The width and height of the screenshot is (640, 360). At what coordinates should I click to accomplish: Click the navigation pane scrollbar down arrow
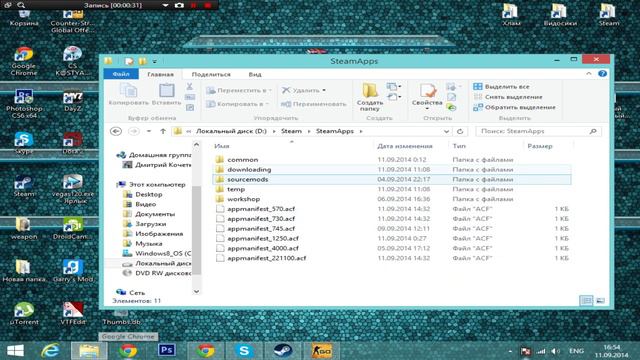[x=196, y=291]
